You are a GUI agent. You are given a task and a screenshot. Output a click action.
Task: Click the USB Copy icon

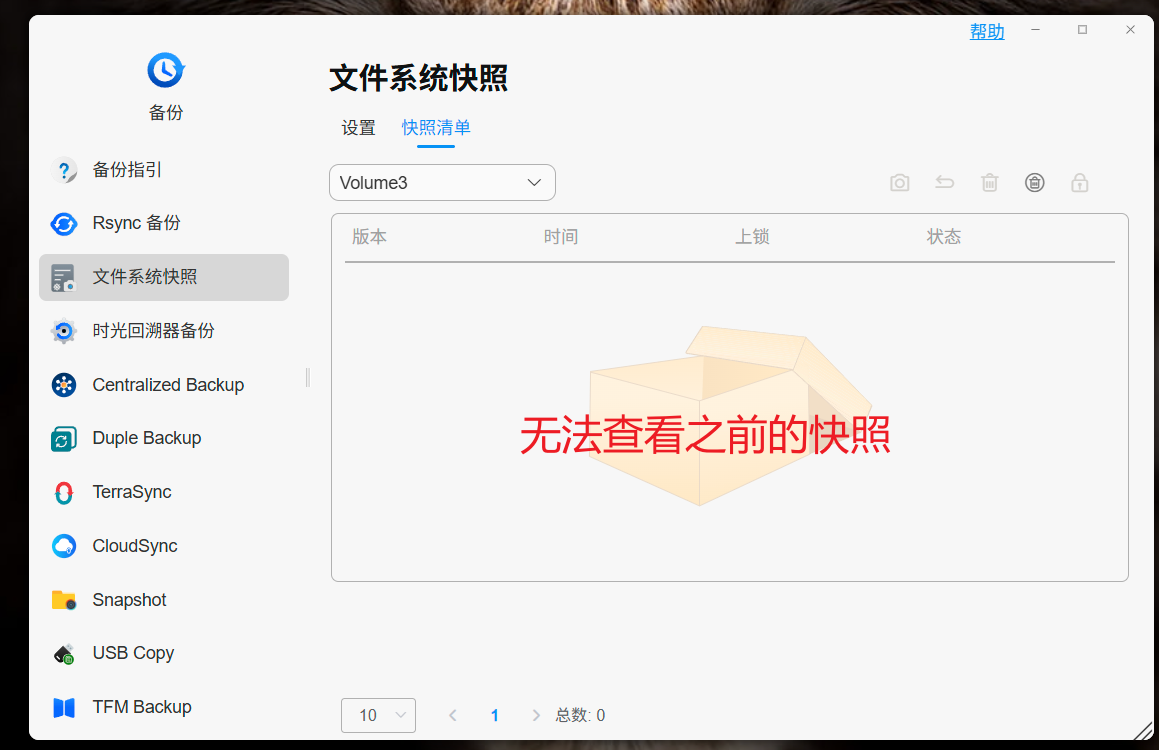click(64, 654)
